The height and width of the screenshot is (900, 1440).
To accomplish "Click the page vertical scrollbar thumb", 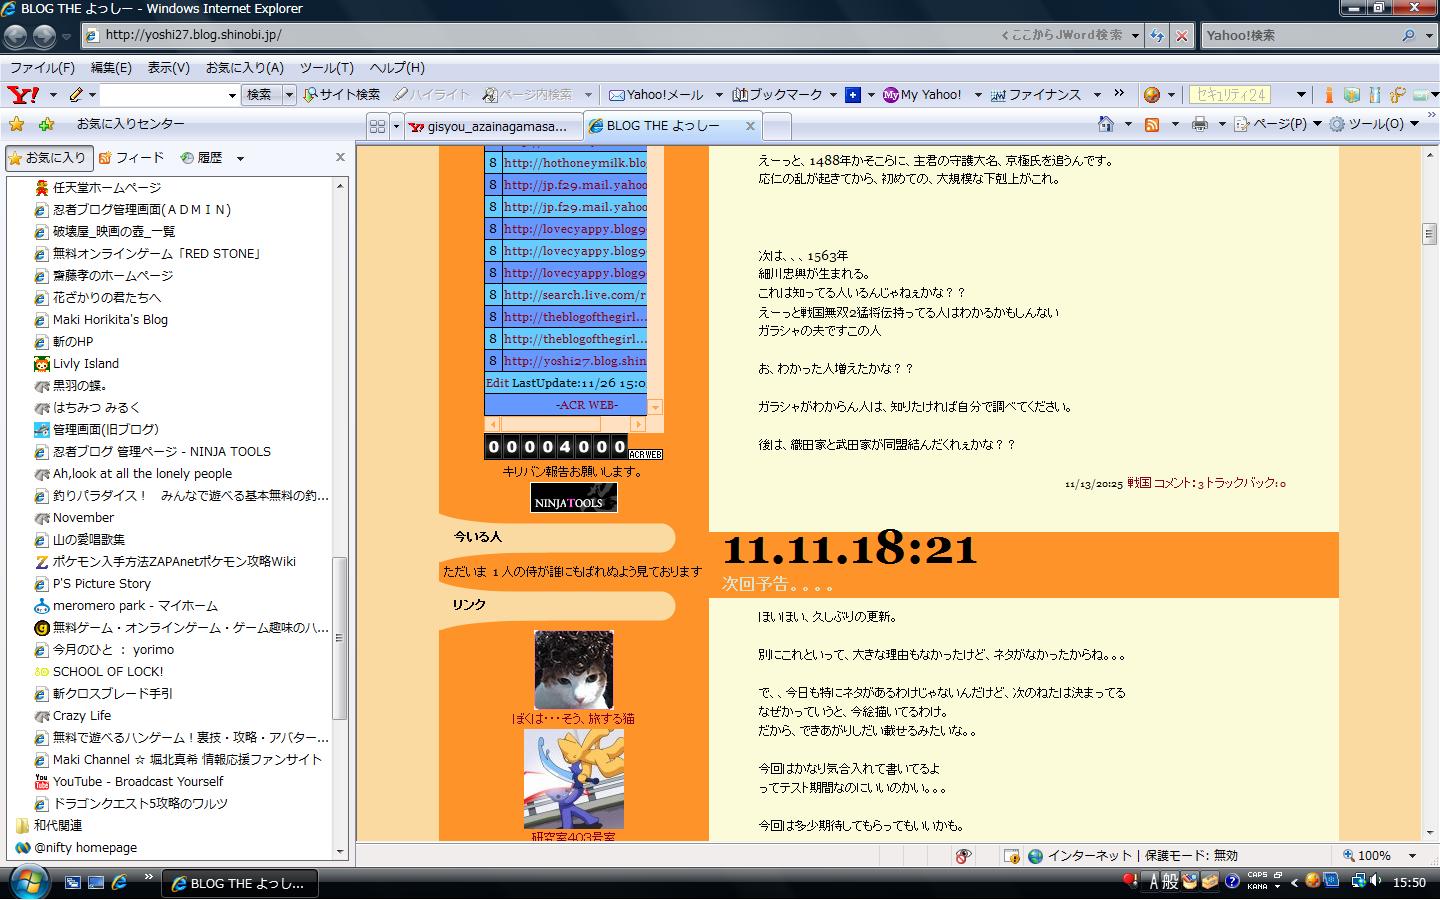I will pyautogui.click(x=1429, y=234).
